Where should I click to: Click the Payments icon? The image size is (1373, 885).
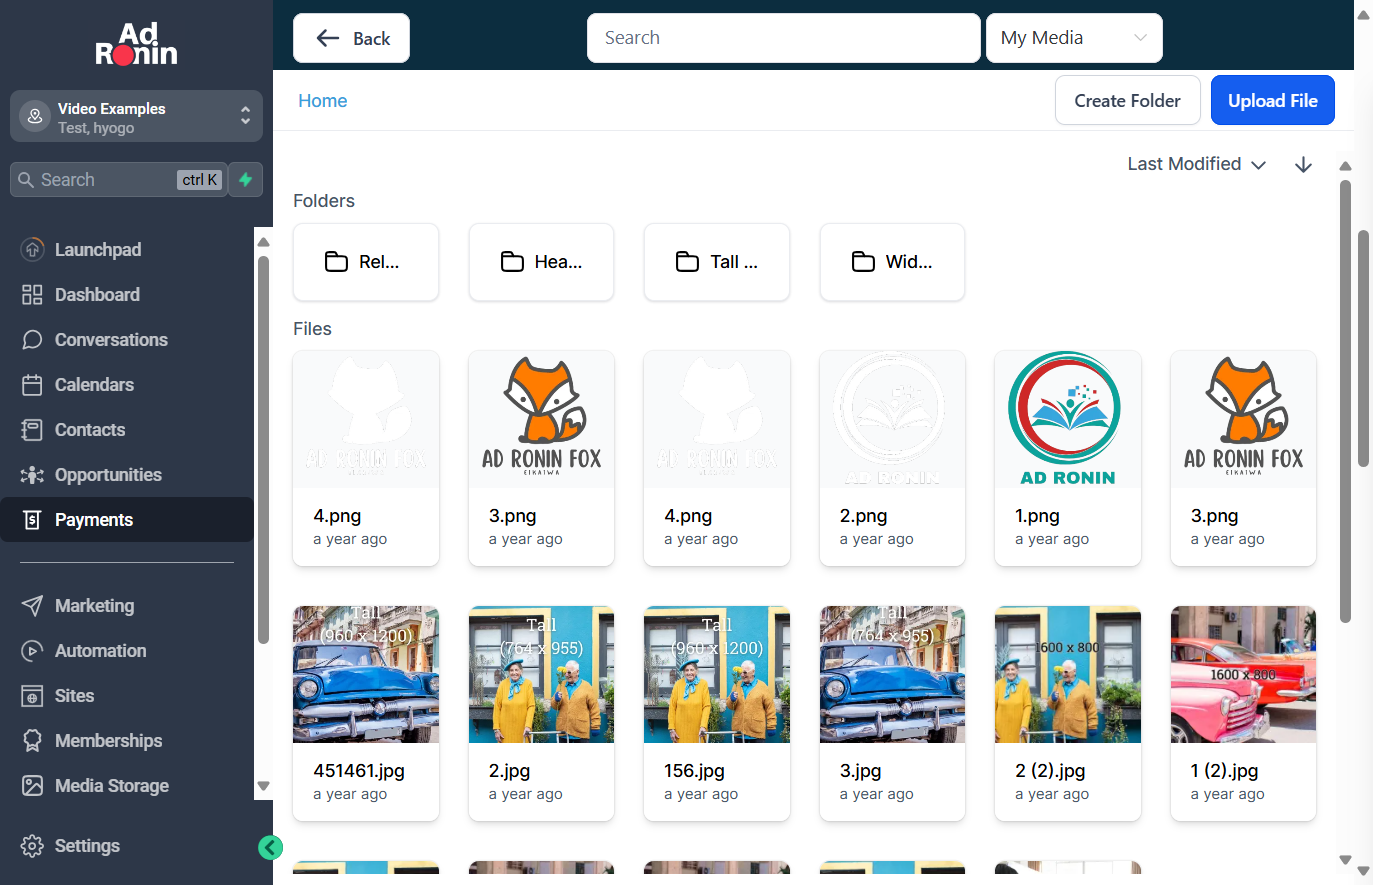[32, 519]
